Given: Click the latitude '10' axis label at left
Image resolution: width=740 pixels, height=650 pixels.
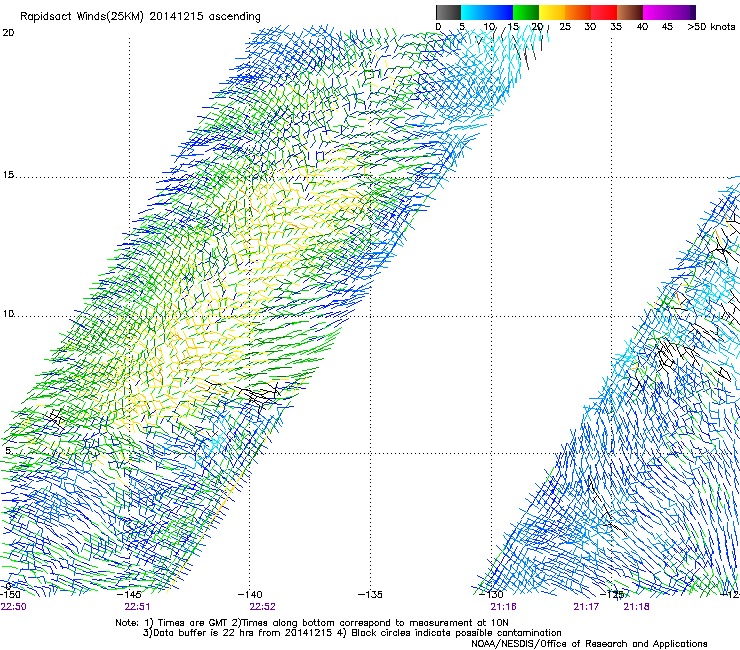Looking at the screenshot, I should point(8,314).
